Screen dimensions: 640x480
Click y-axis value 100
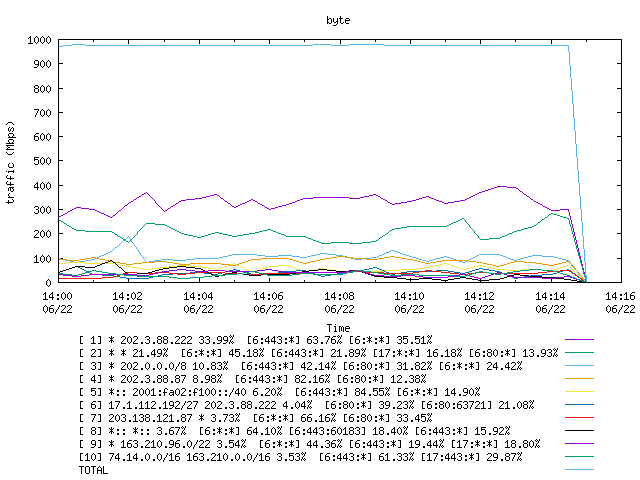pyautogui.click(x=42, y=259)
